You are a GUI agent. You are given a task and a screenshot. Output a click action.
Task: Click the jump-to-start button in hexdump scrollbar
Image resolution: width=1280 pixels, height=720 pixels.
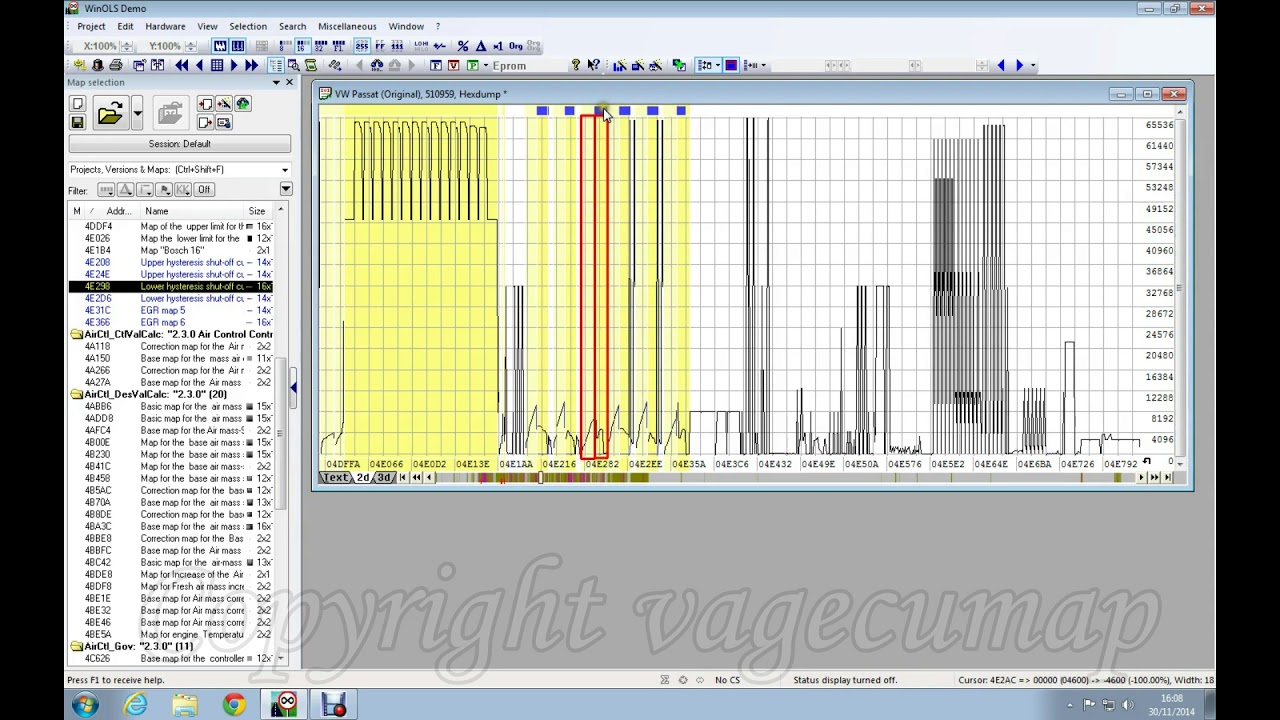point(402,478)
